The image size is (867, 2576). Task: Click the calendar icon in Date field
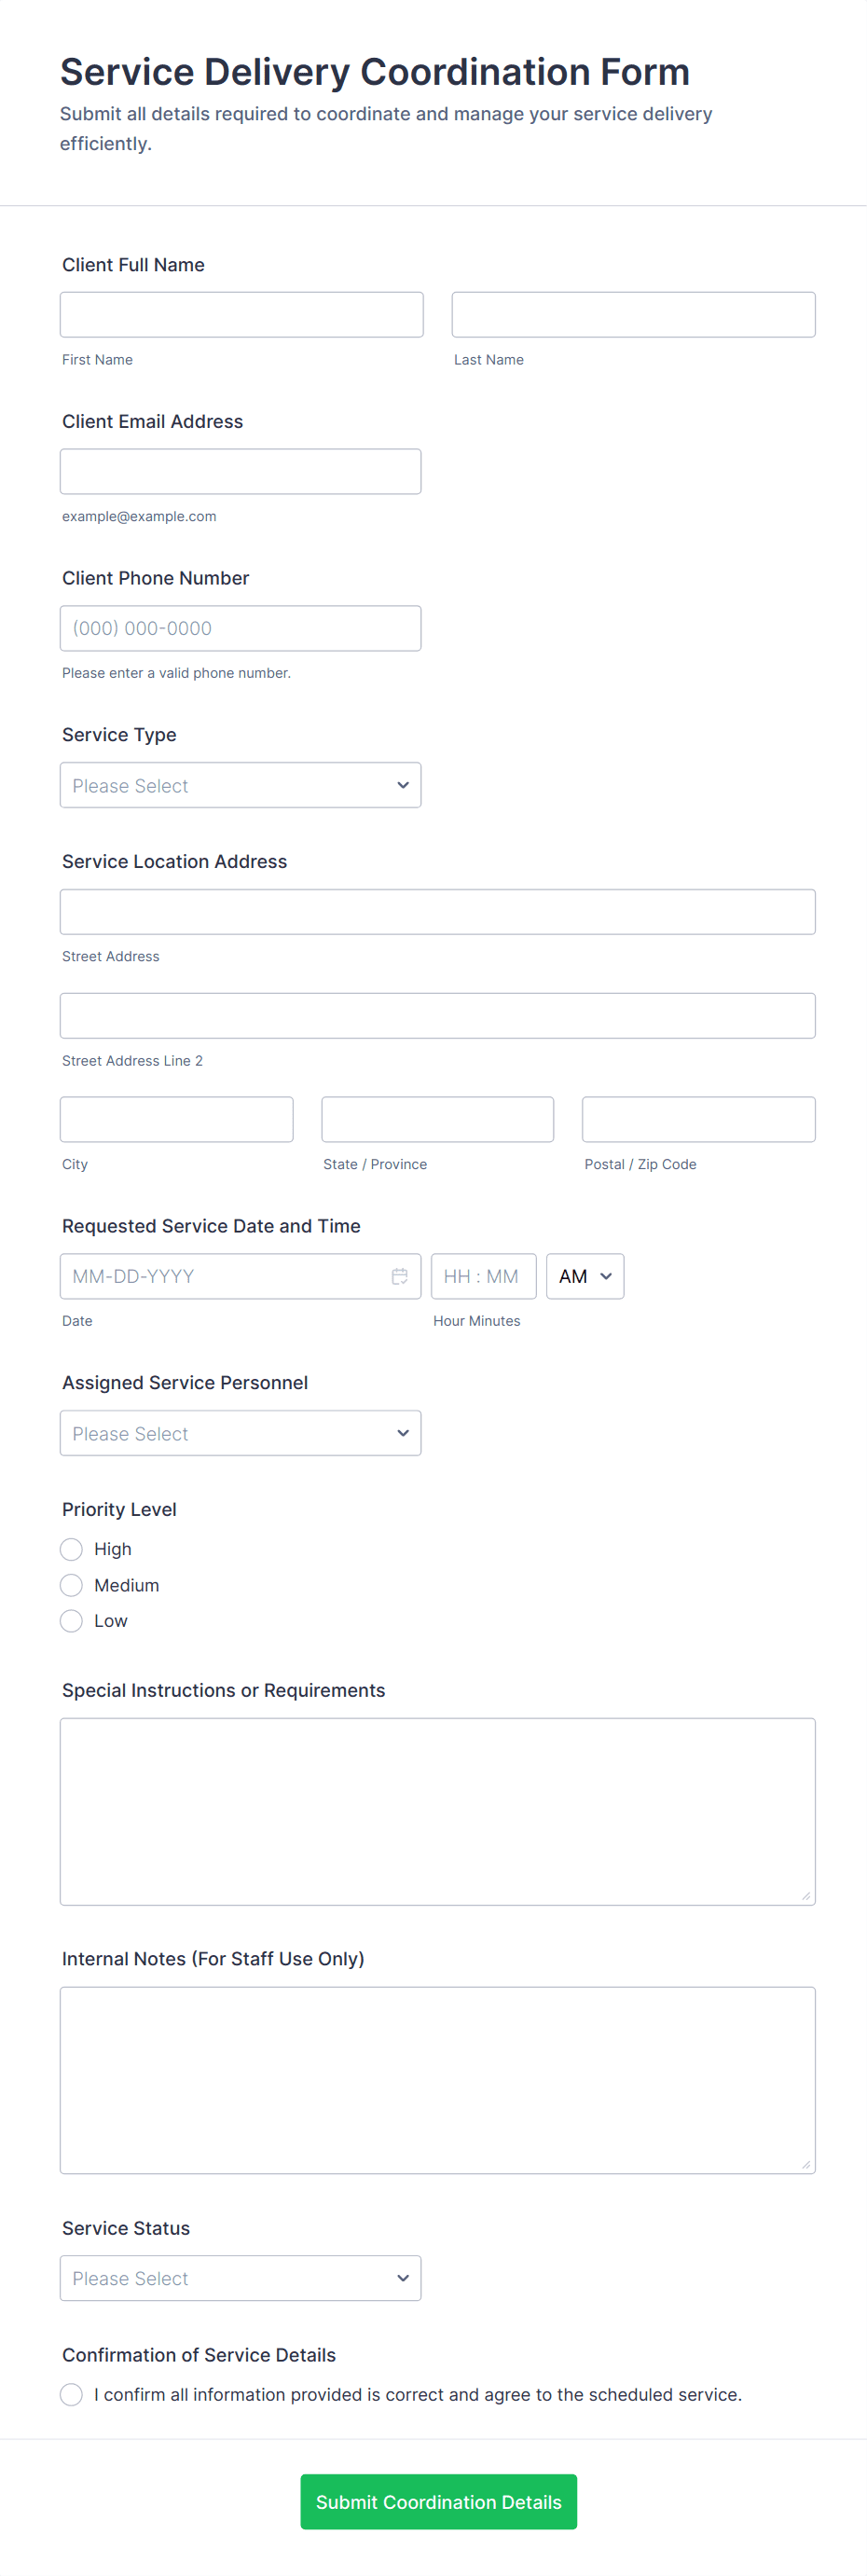pyautogui.click(x=399, y=1276)
